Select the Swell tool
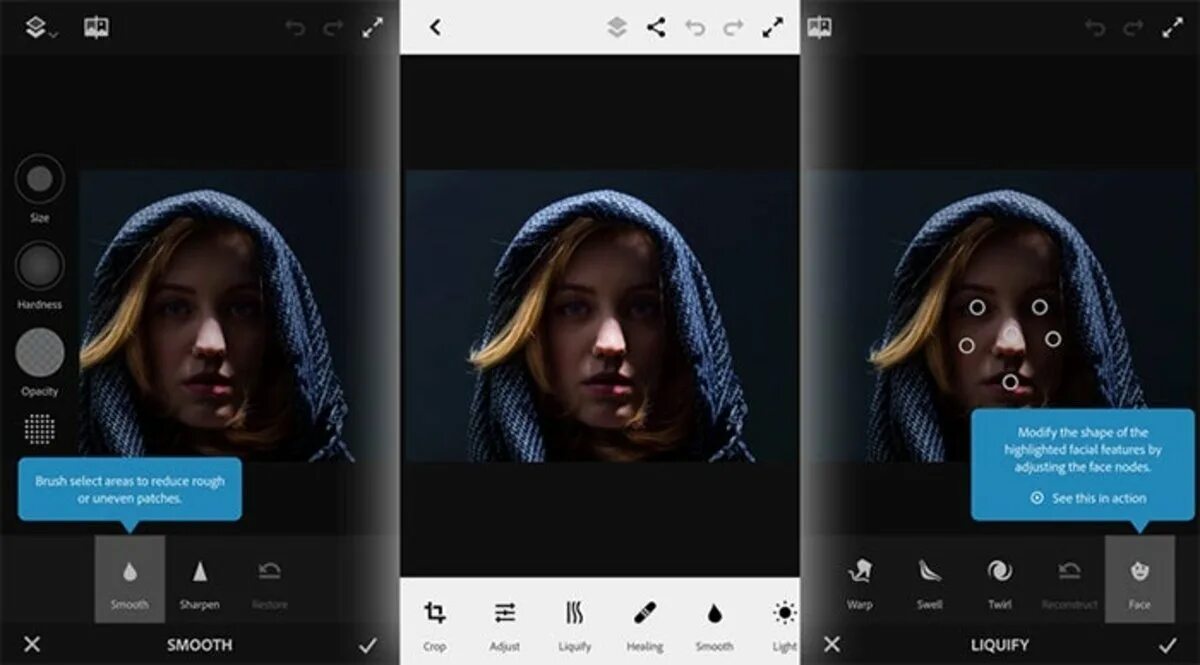This screenshot has width=1200, height=665. [x=930, y=582]
